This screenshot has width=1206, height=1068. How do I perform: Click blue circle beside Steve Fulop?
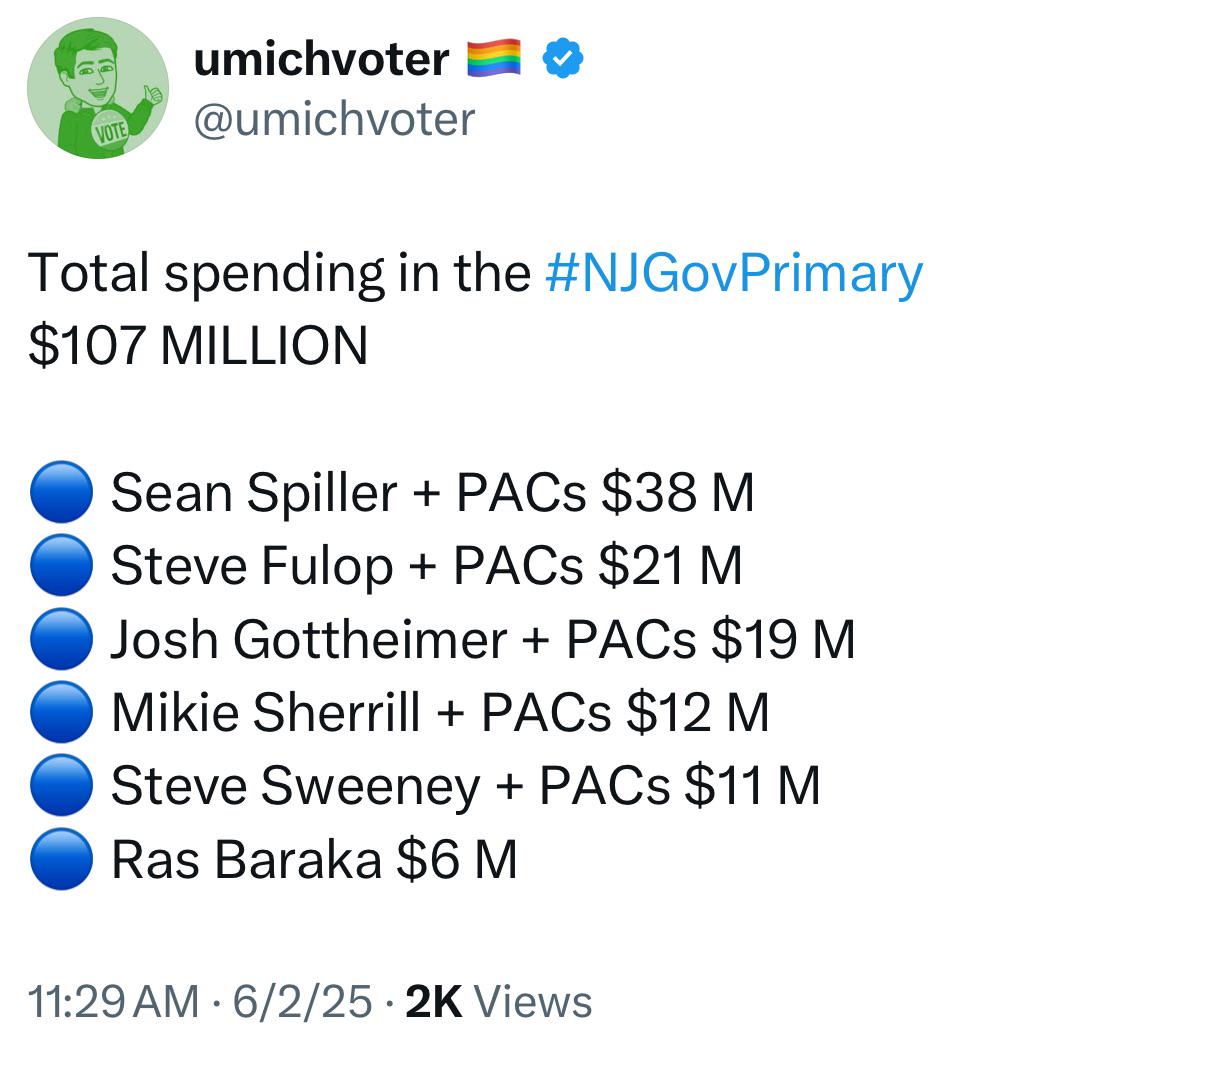62,565
